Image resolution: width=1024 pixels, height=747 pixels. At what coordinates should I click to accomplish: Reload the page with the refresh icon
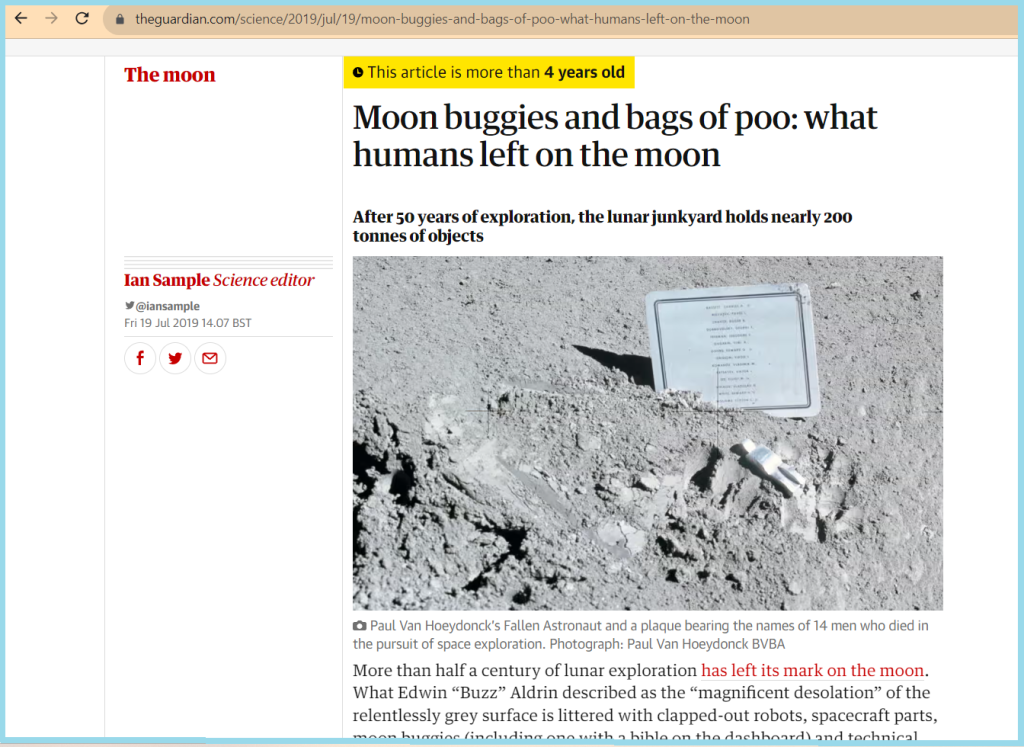pos(82,18)
